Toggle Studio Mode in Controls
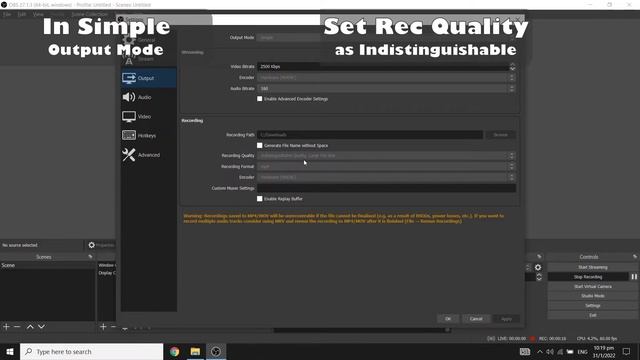 click(593, 296)
